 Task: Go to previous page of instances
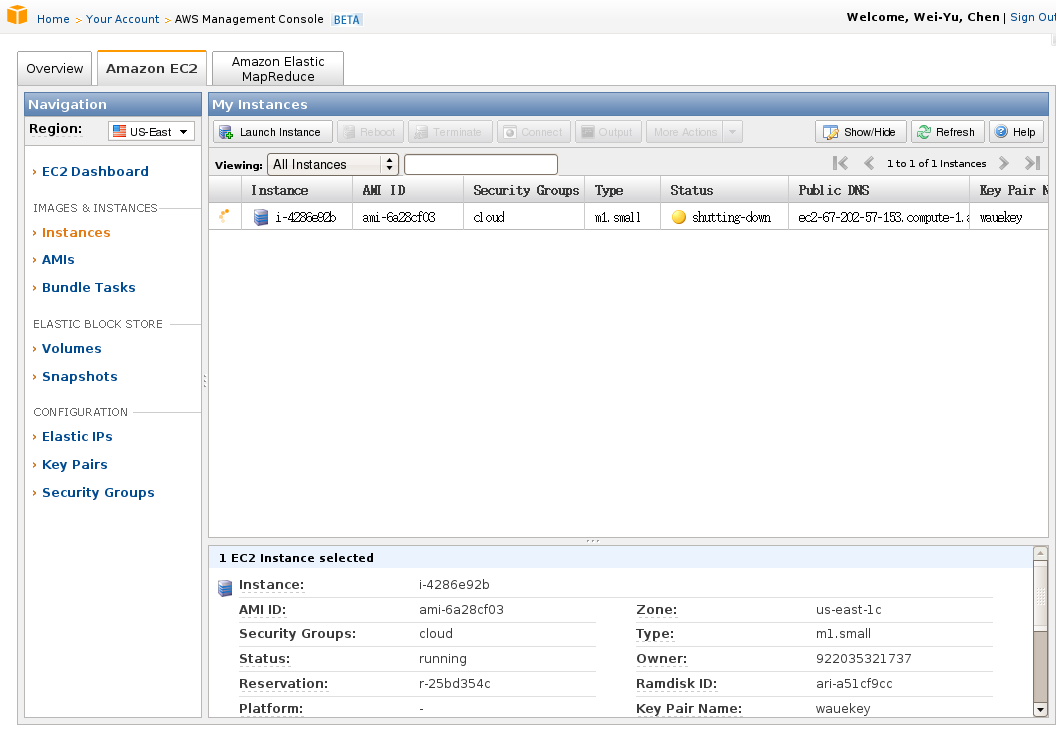[x=869, y=163]
